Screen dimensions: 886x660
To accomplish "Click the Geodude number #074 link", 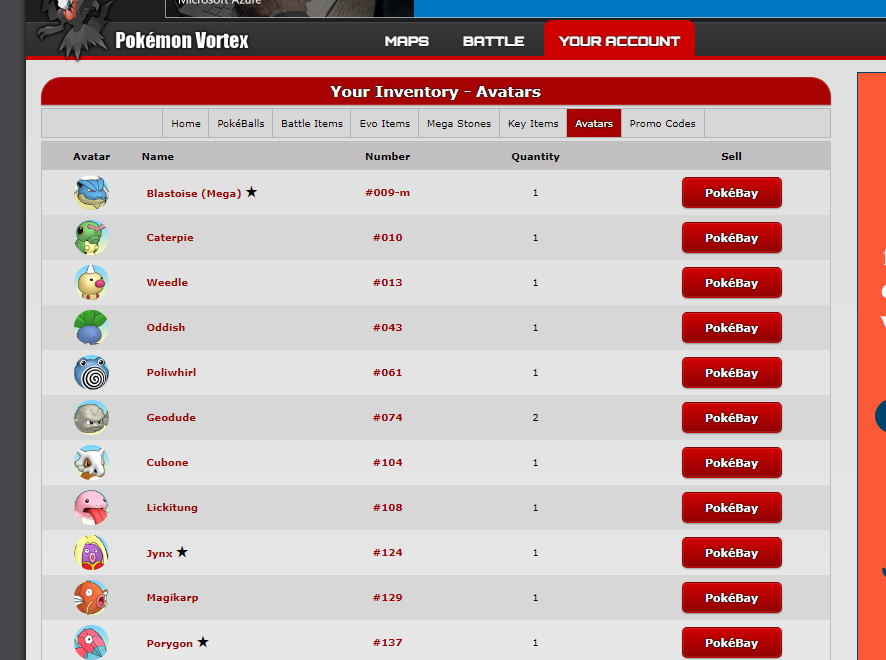I will coord(387,418).
